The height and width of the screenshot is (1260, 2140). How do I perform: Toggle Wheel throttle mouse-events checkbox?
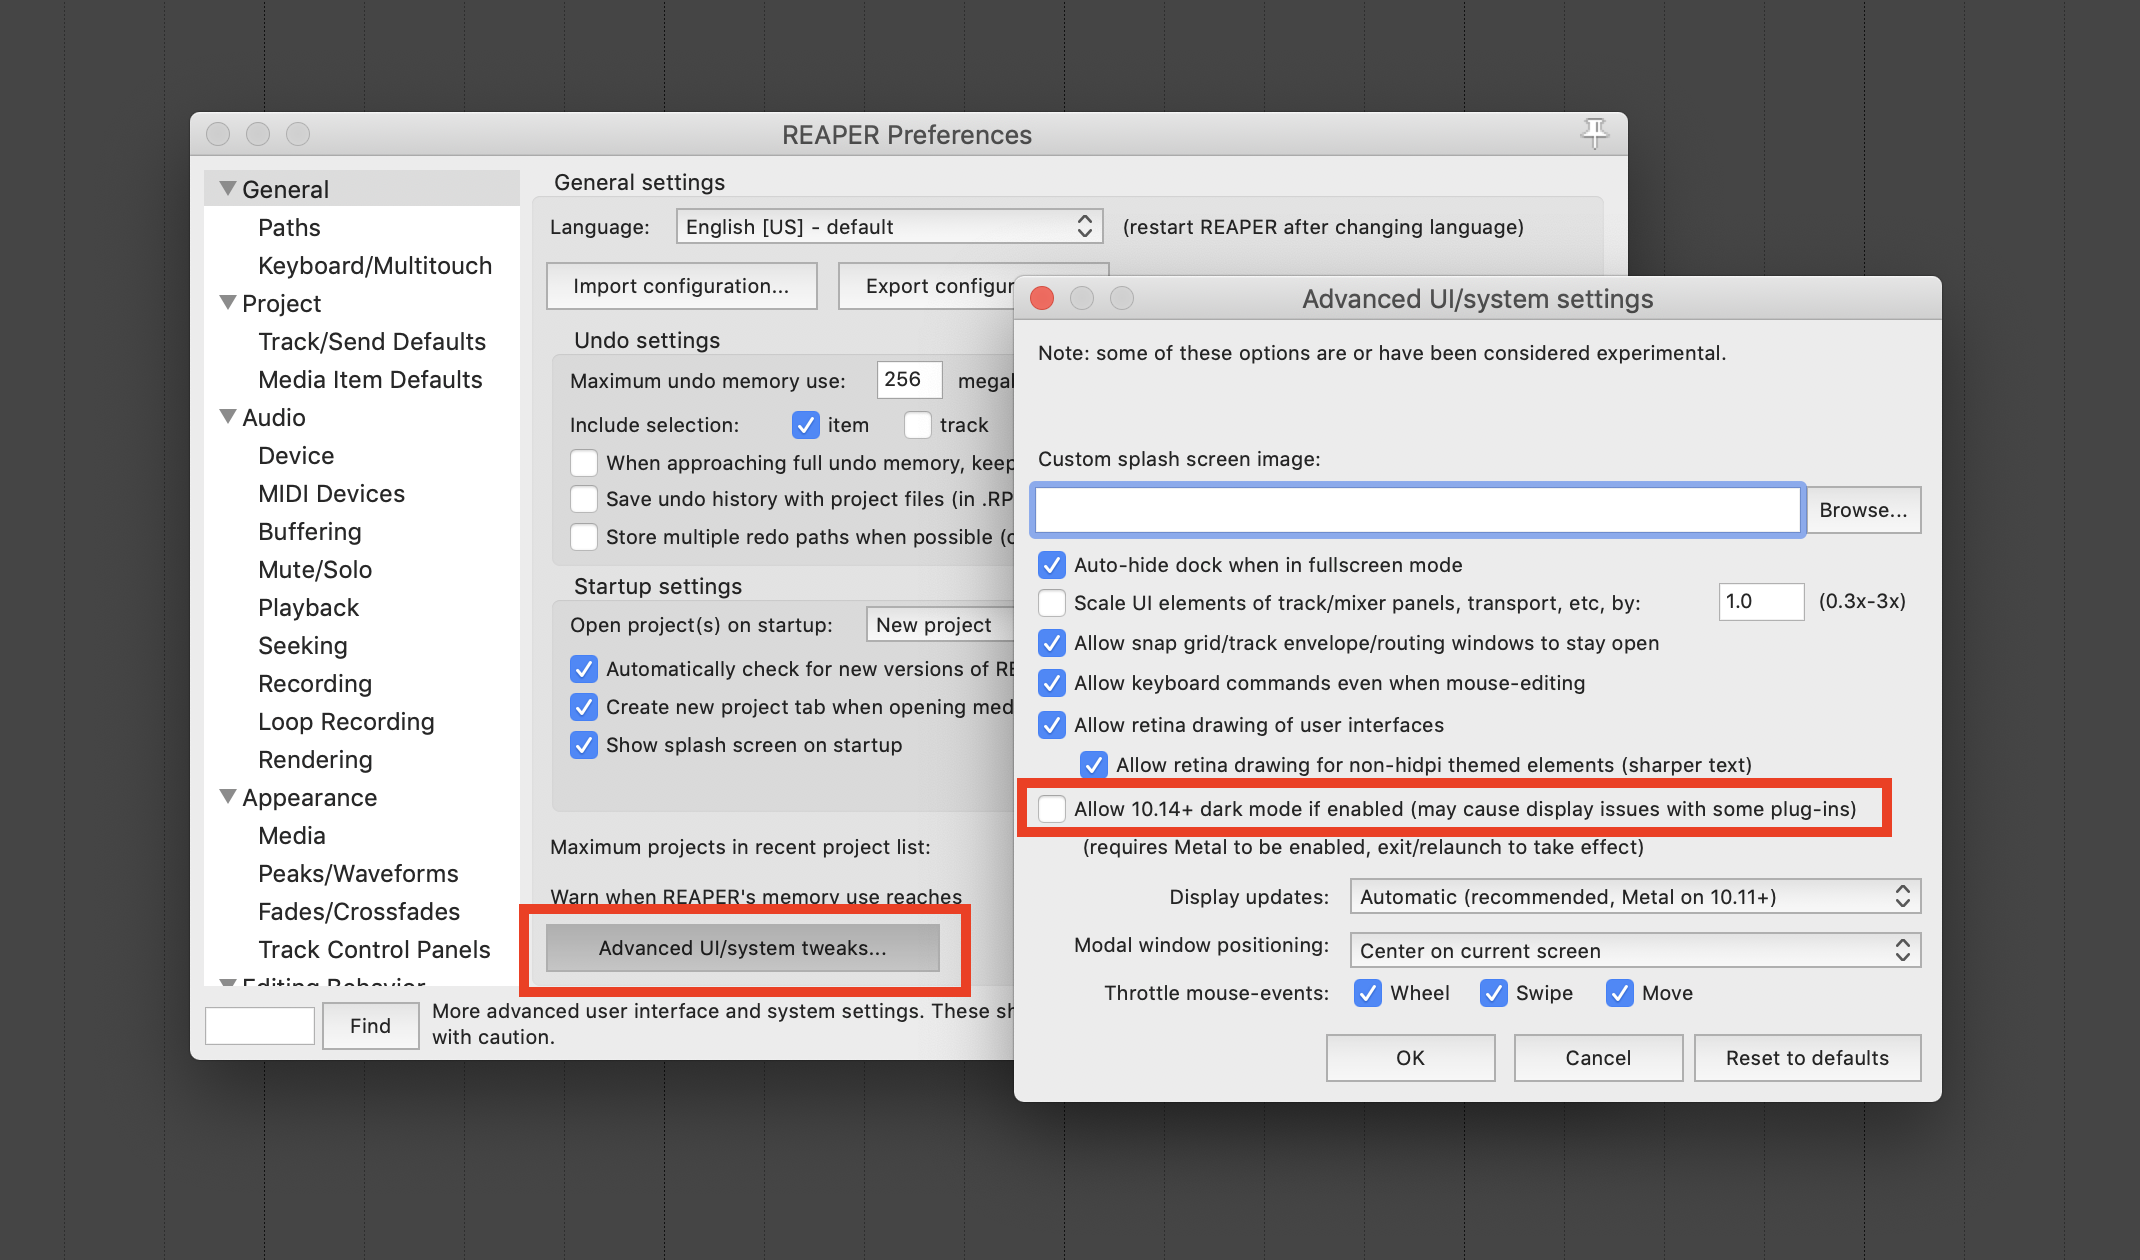click(1368, 993)
